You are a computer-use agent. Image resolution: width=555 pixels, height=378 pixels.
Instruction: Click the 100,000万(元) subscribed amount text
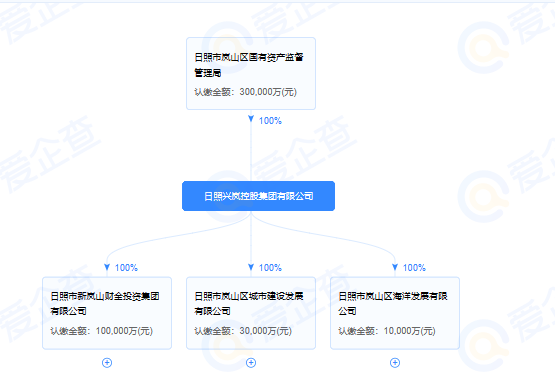[124, 331]
